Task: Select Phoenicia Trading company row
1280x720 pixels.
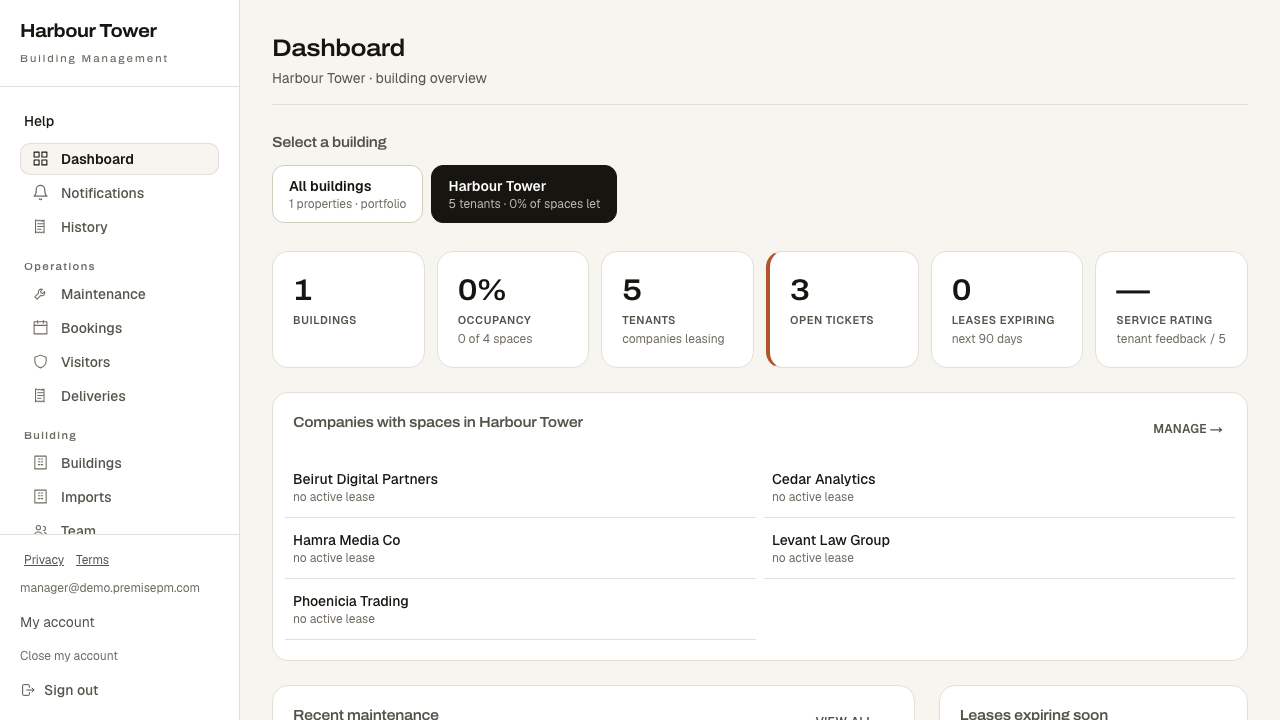Action: 520,609
